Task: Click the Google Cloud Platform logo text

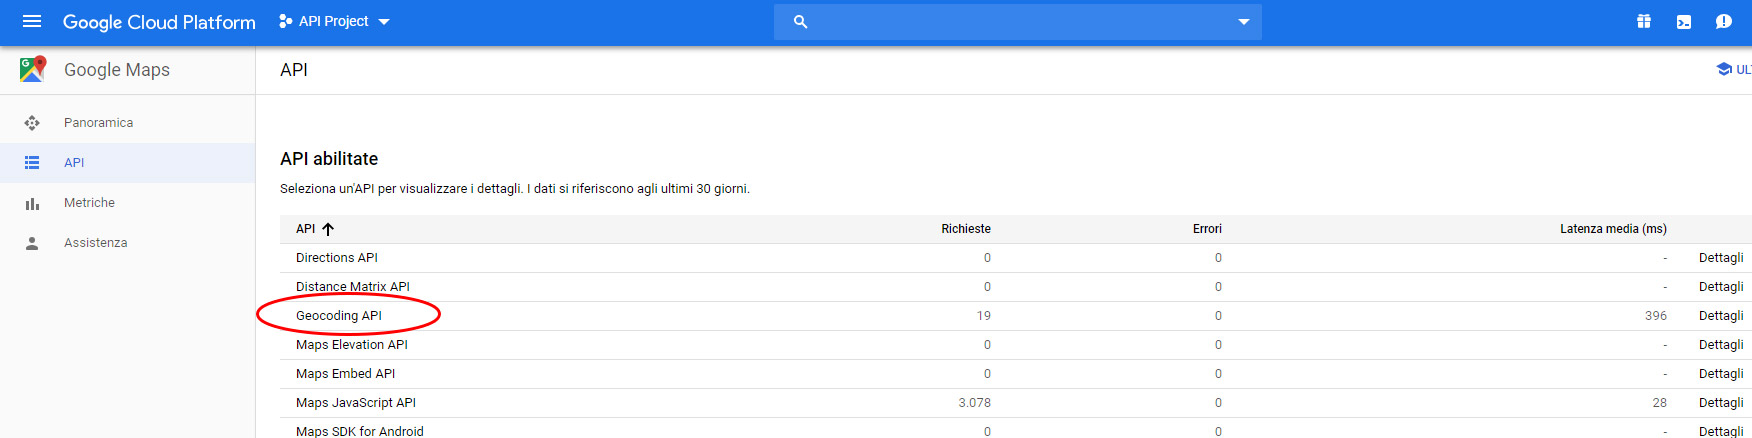Action: (x=159, y=22)
